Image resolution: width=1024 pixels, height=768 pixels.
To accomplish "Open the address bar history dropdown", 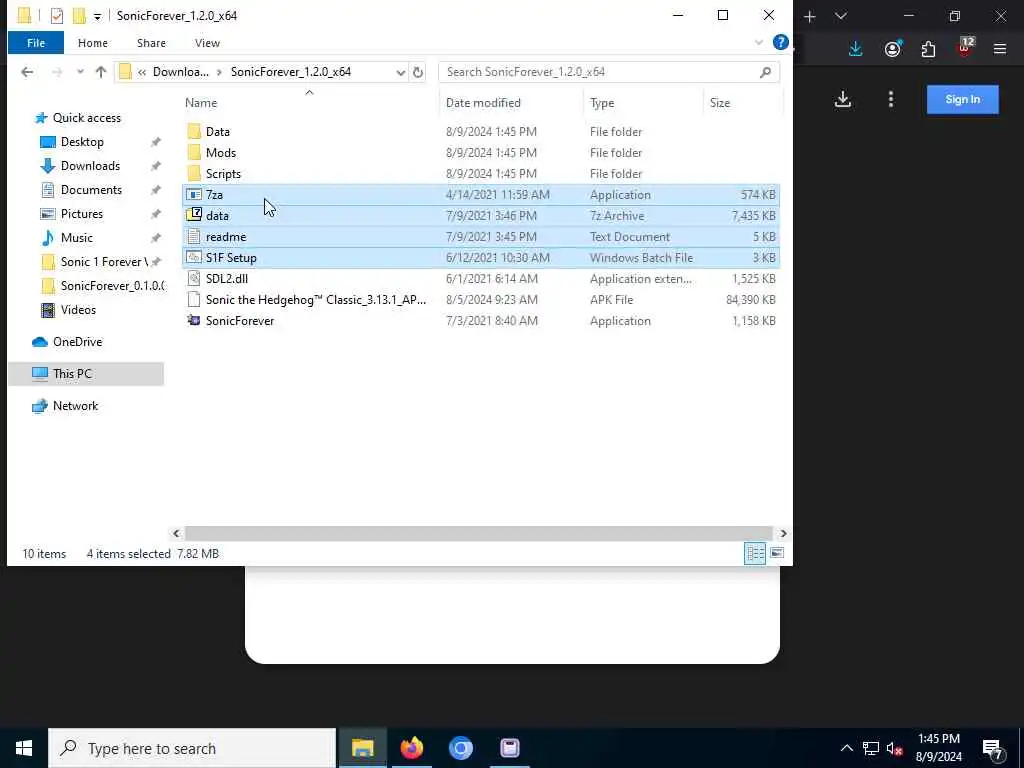I will click(400, 72).
